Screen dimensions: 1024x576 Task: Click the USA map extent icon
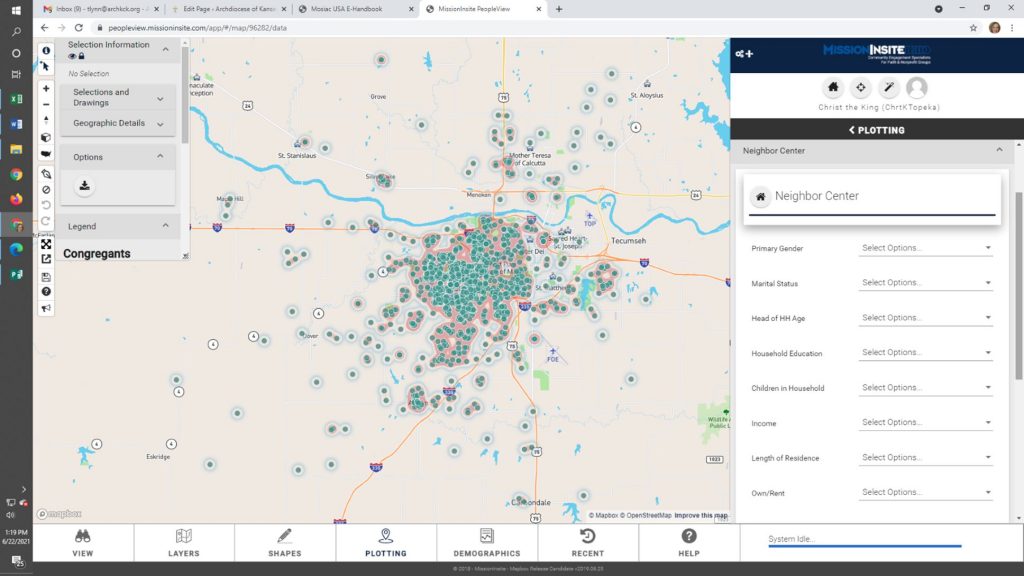[x=46, y=153]
